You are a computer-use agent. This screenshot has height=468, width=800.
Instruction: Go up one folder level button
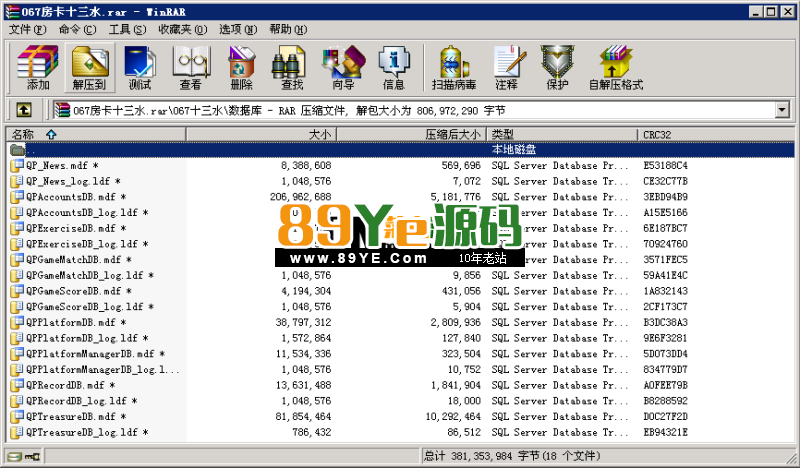[x=23, y=110]
